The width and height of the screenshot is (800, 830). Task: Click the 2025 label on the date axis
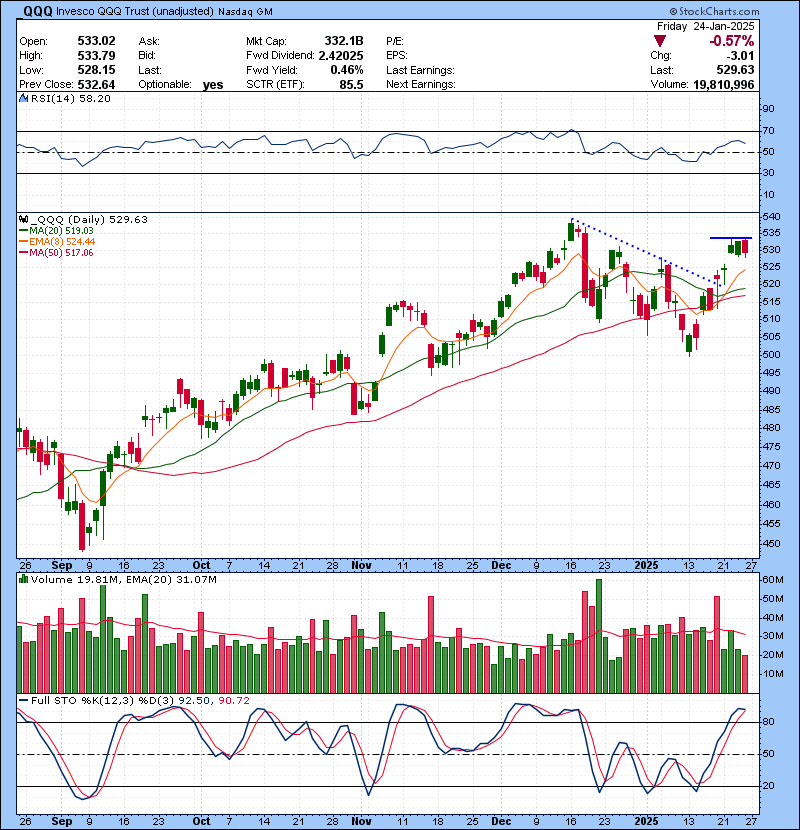648,565
